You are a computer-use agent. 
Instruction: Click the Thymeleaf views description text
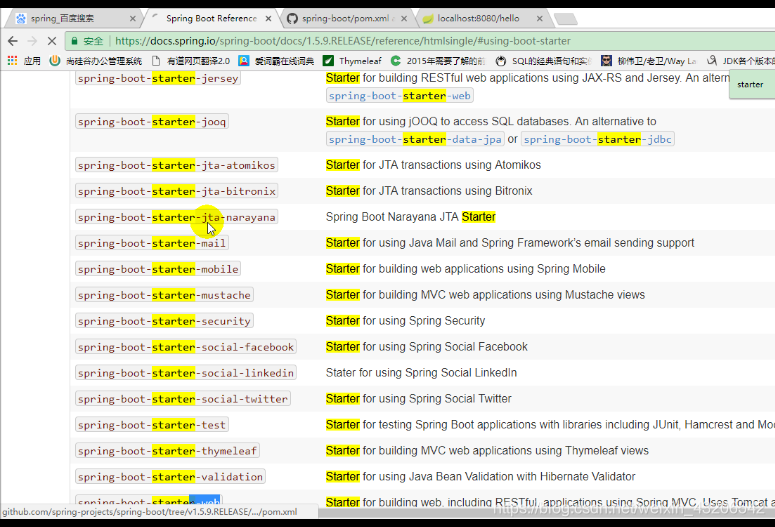487,451
